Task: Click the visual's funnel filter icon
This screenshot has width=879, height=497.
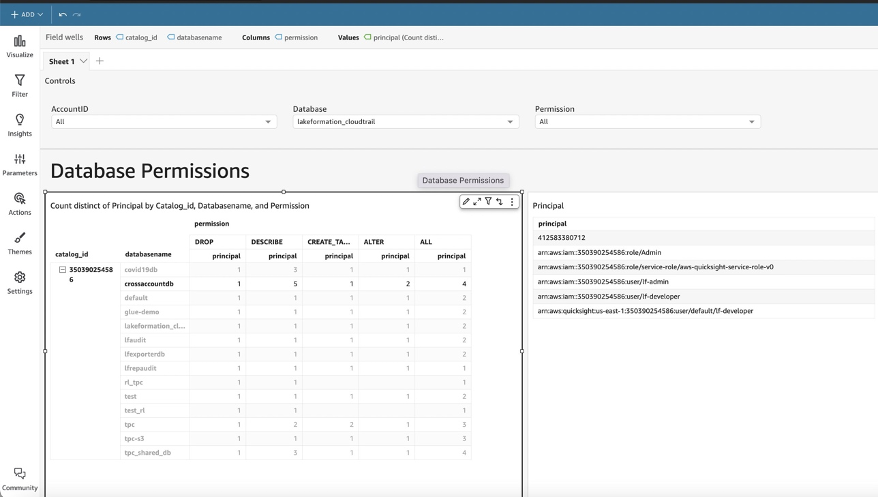Action: (488, 202)
